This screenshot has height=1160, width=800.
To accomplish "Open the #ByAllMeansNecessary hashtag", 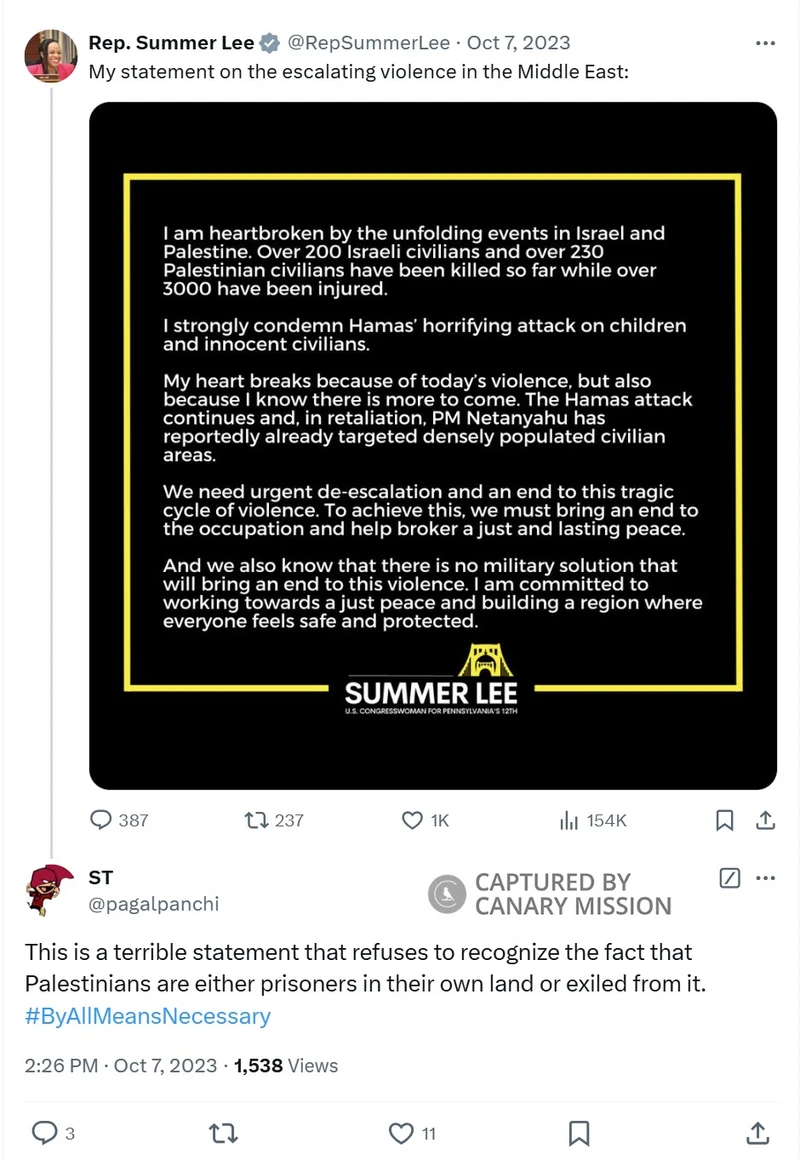I will pyautogui.click(x=148, y=1016).
